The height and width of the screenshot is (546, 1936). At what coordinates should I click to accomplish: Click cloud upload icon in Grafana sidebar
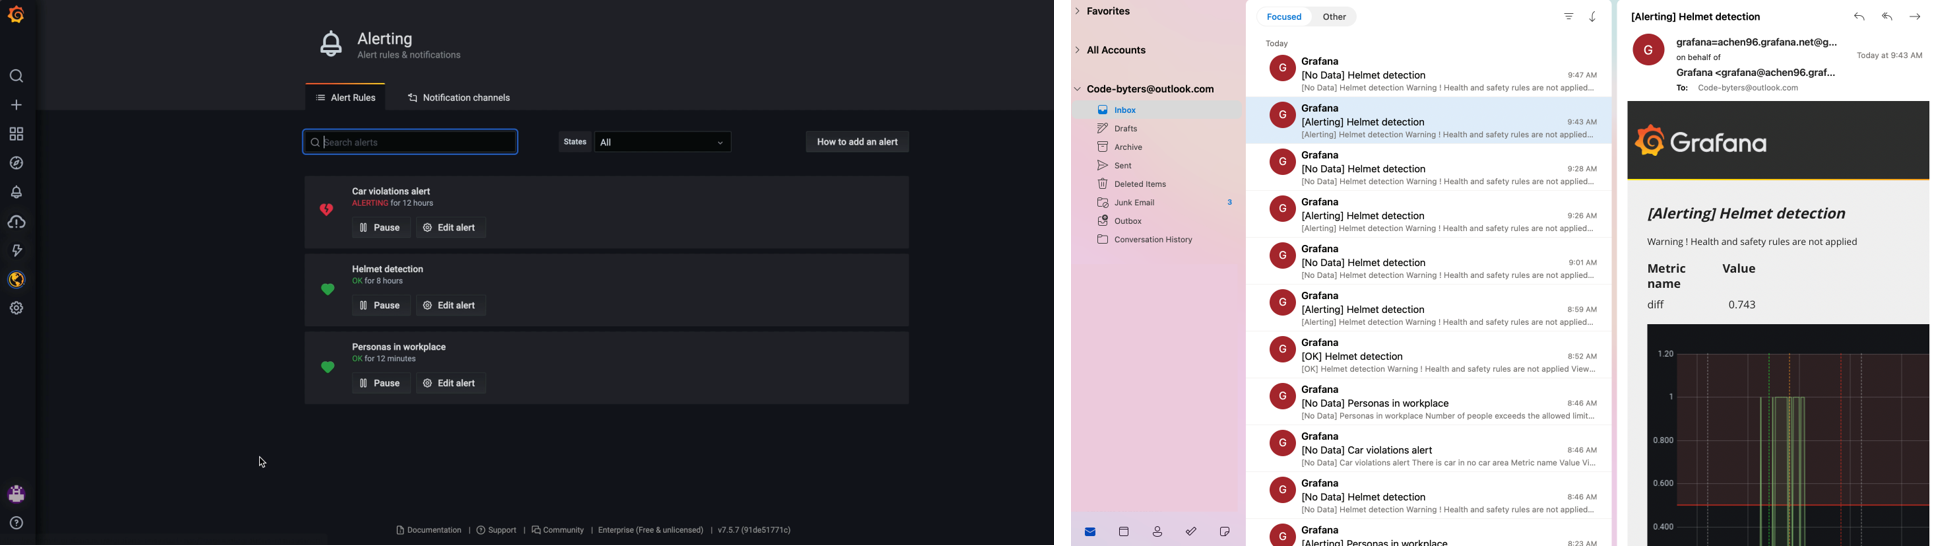[16, 222]
